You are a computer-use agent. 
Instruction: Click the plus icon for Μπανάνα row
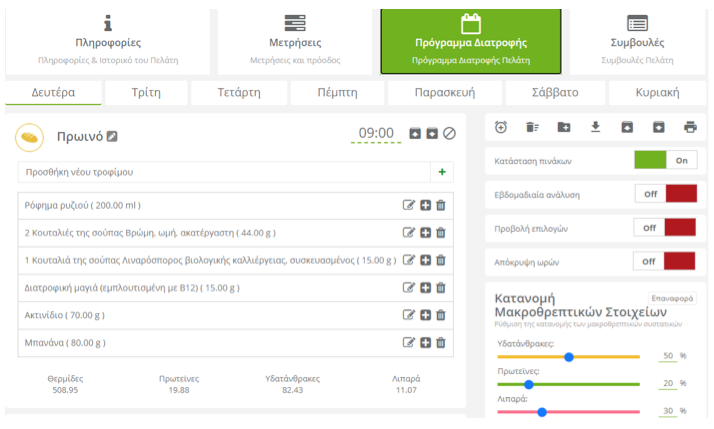click(425, 342)
